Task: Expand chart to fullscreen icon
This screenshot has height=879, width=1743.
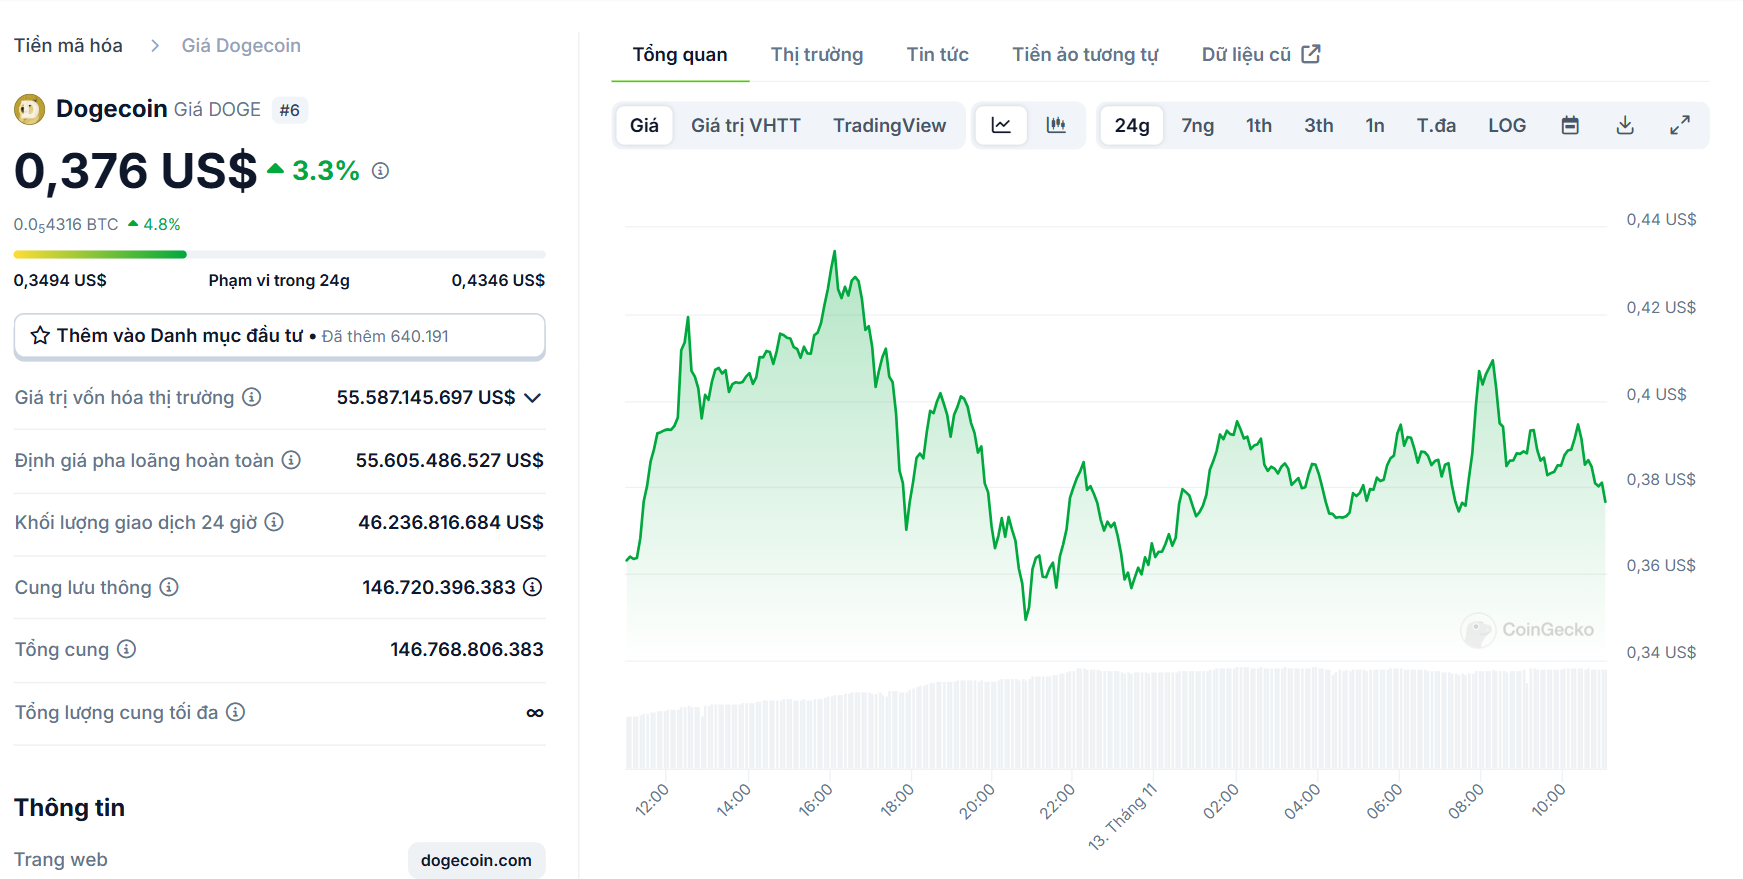Action: tap(1680, 125)
